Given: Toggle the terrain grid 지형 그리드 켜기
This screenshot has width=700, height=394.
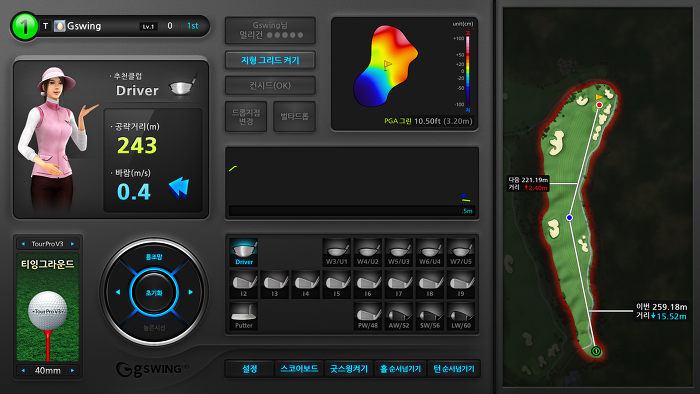Looking at the screenshot, I should click(x=270, y=60).
